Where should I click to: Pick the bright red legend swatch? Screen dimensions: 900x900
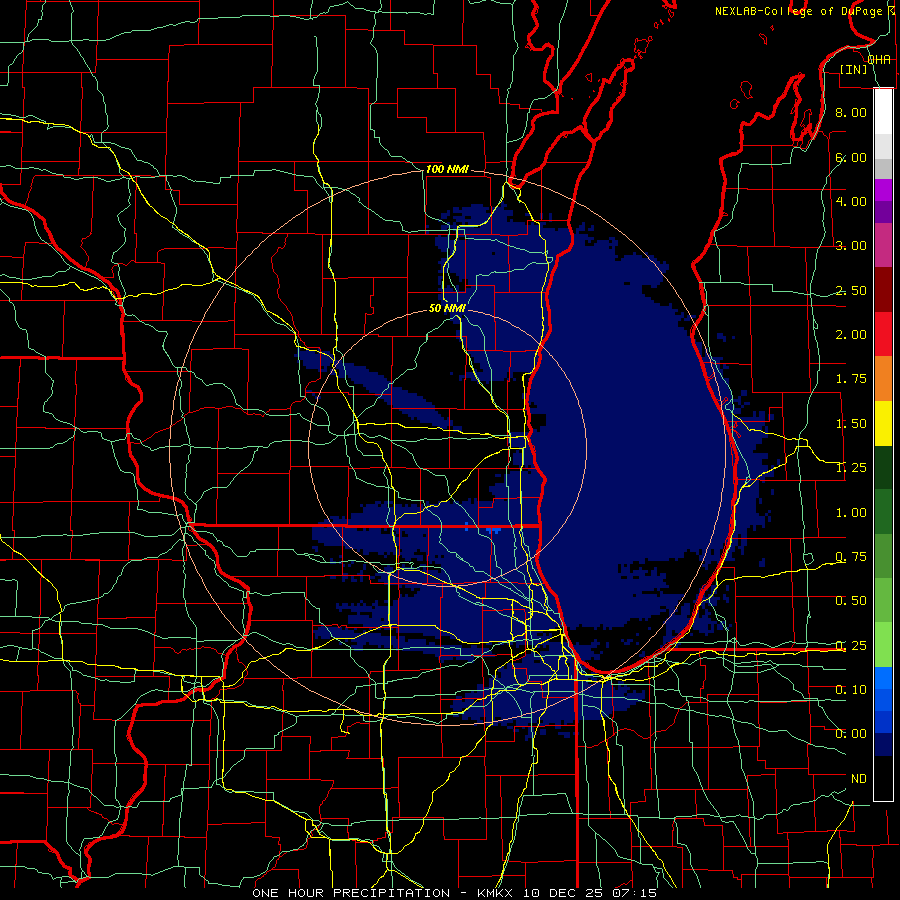(x=883, y=334)
